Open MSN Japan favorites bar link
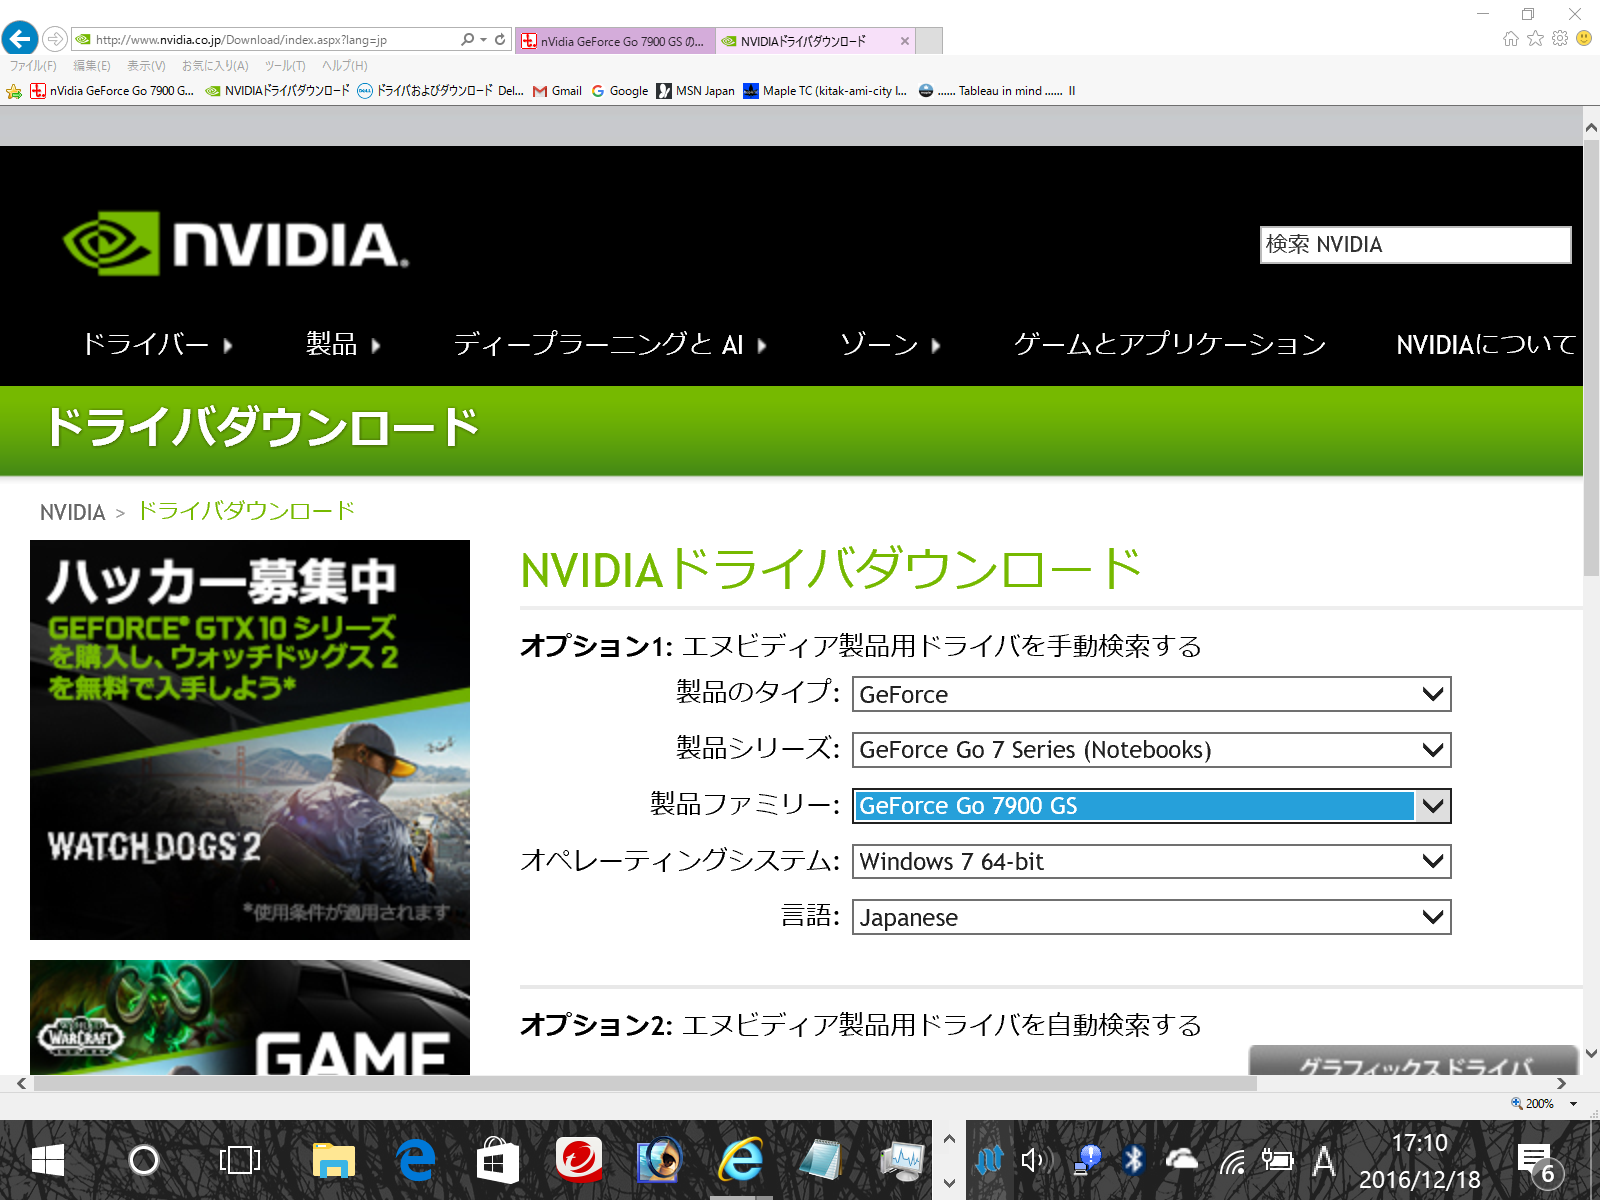The image size is (1600, 1200). pos(696,91)
